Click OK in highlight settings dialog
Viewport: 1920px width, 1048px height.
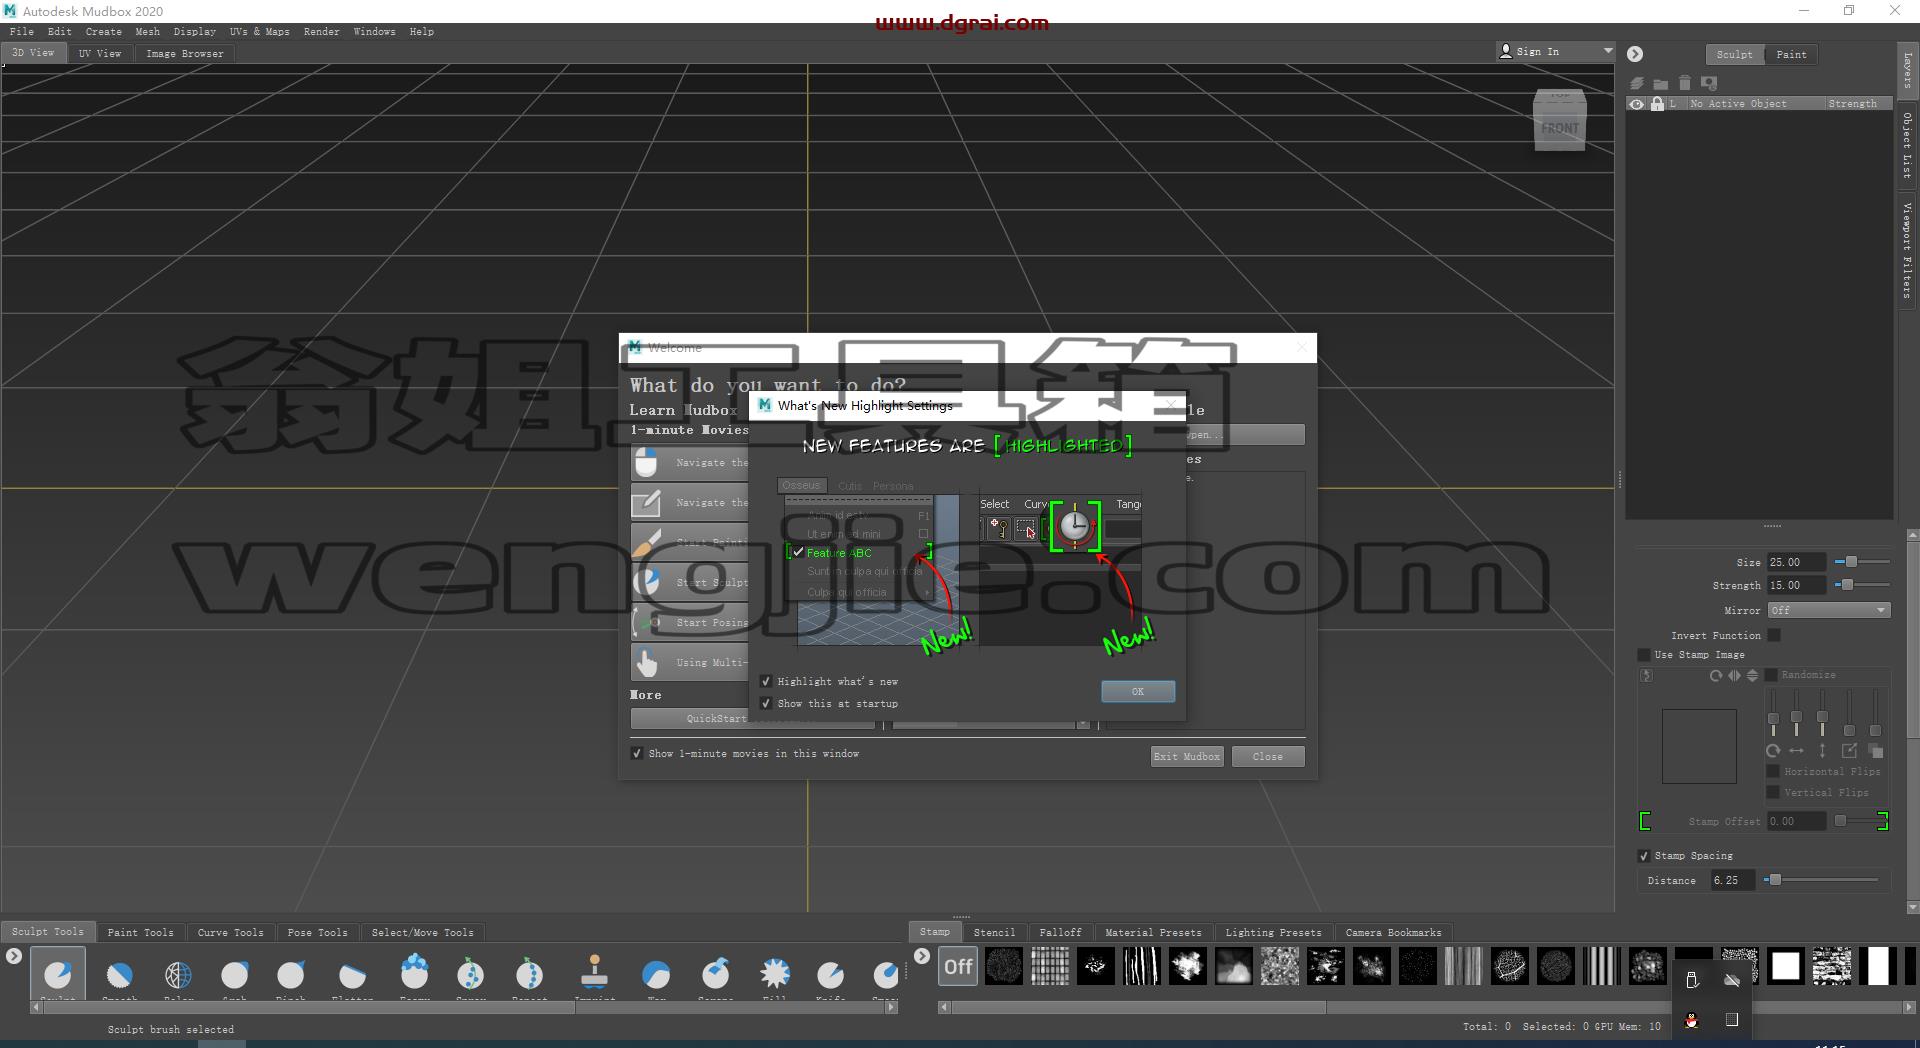click(x=1137, y=691)
